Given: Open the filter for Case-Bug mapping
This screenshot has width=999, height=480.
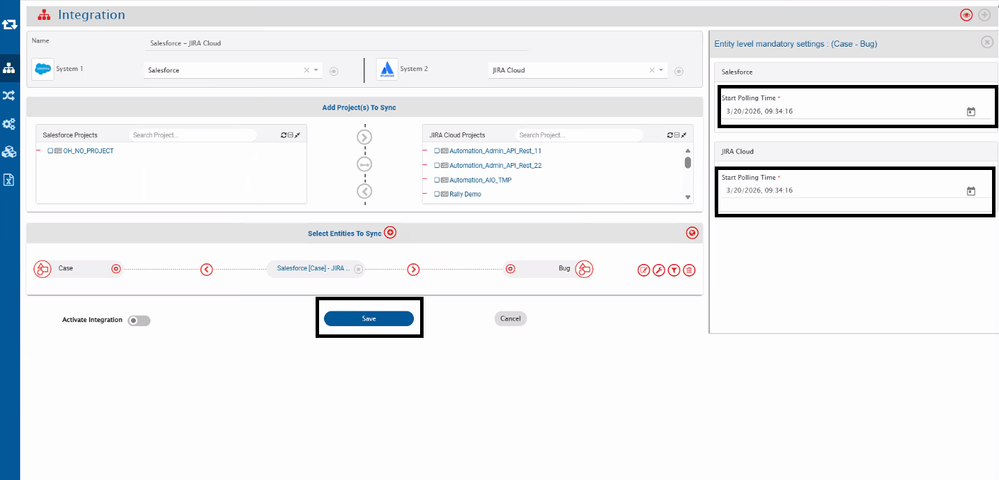Looking at the screenshot, I should click(x=674, y=270).
